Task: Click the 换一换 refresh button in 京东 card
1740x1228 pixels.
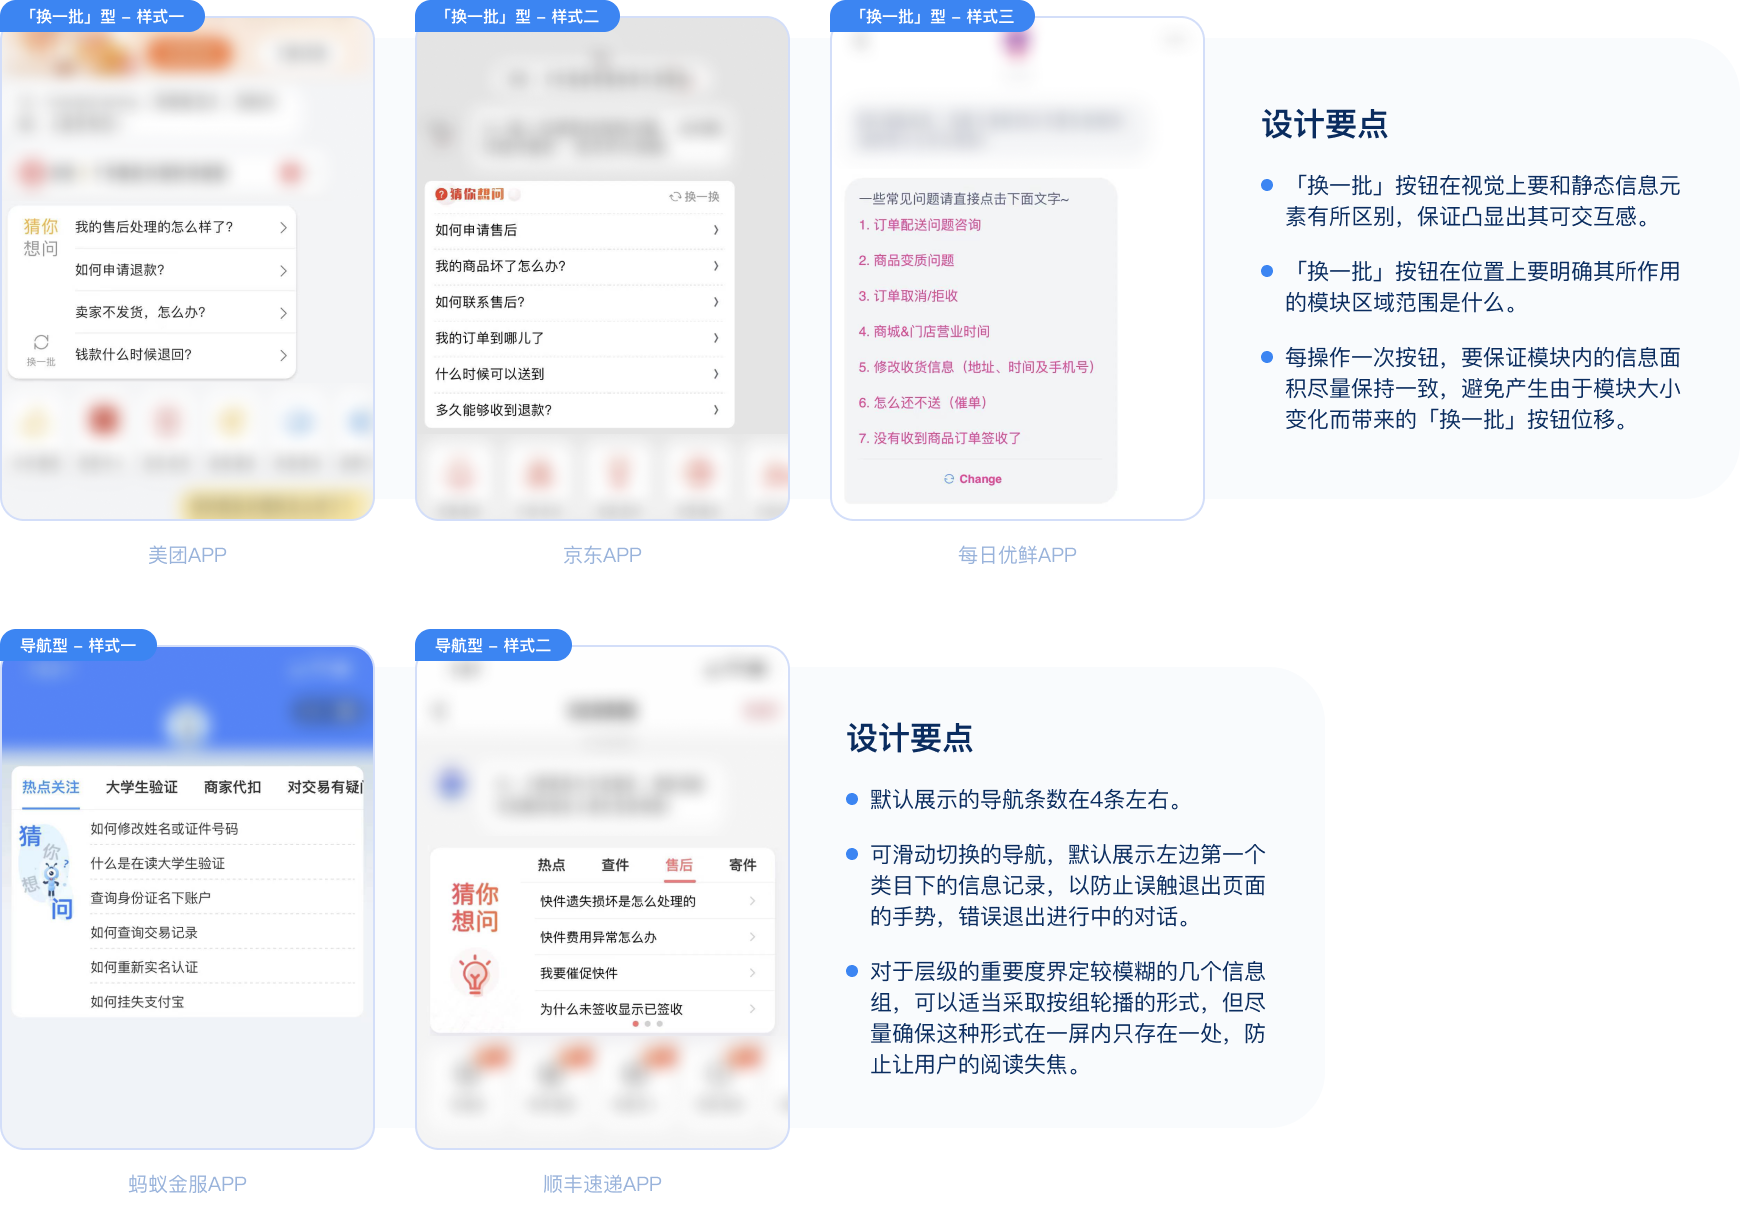Action: (x=694, y=197)
